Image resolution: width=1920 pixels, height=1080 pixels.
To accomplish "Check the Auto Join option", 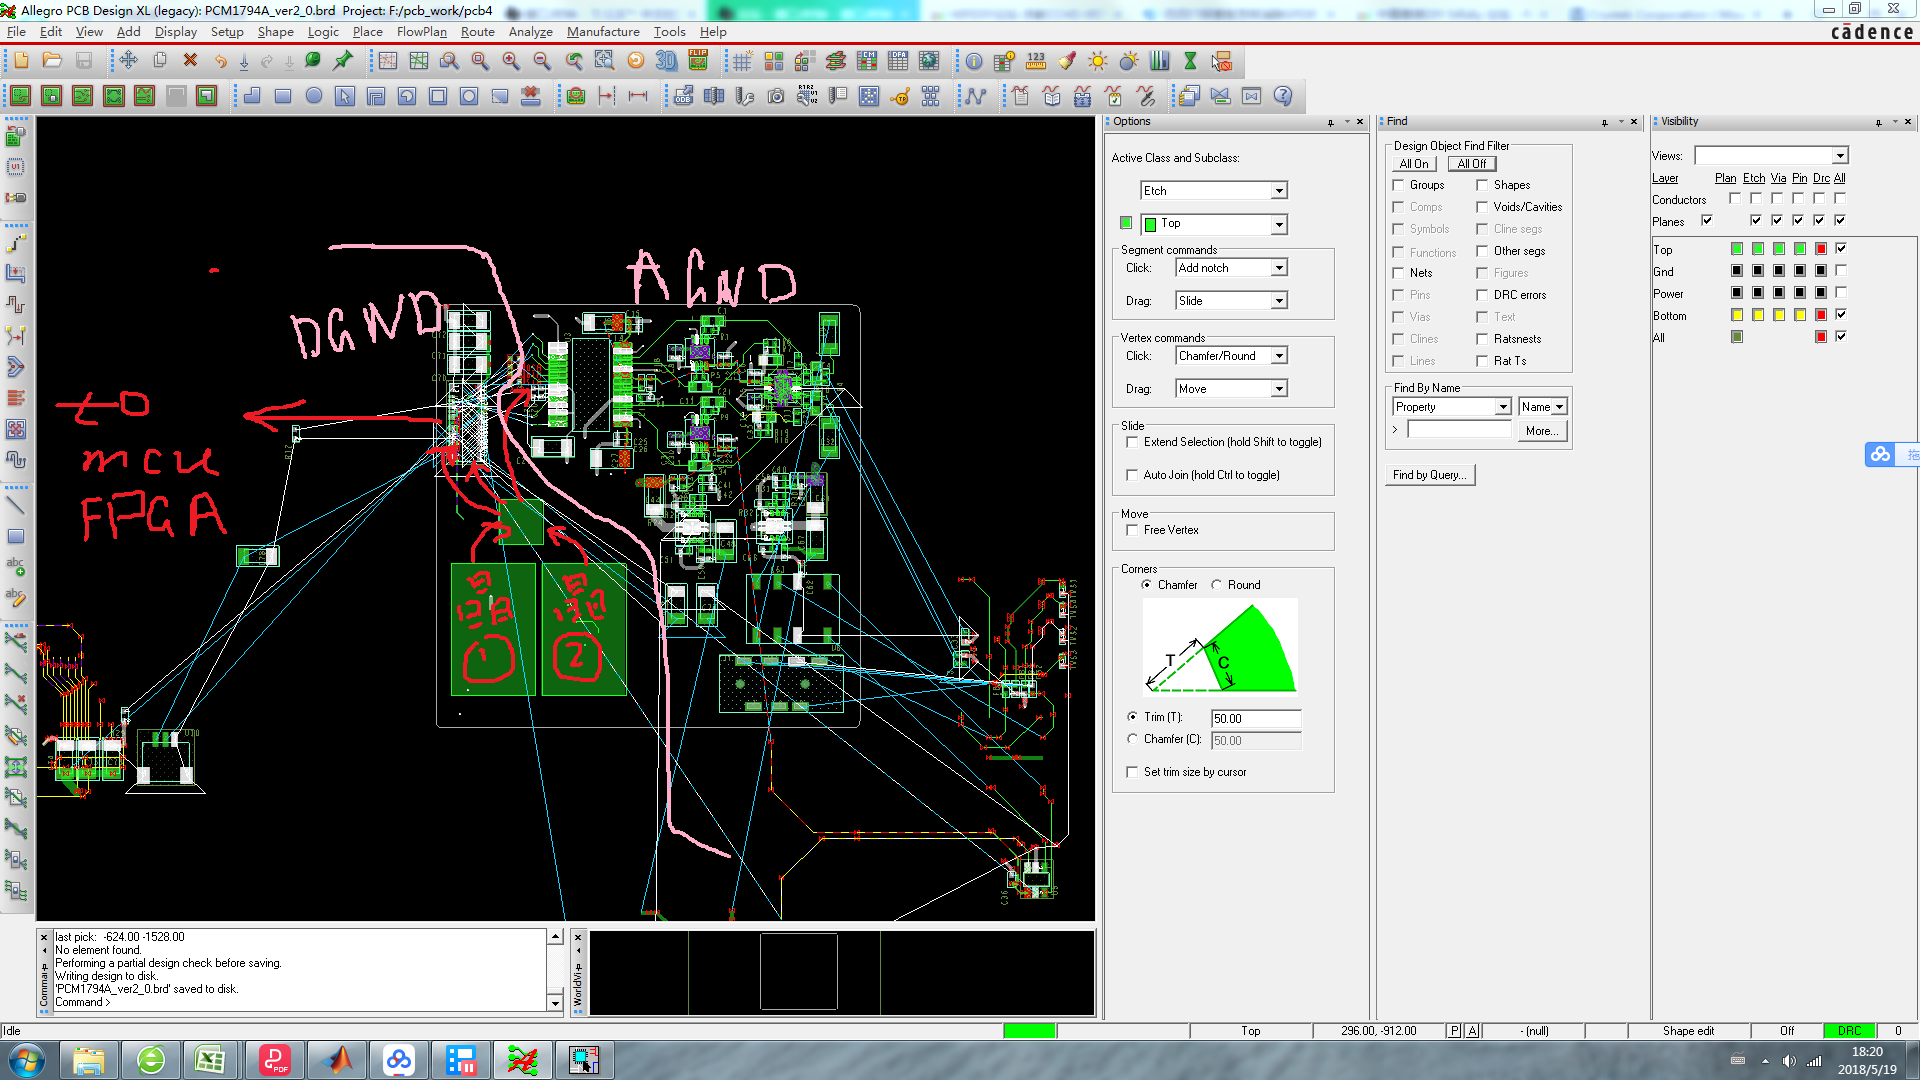I will click(1132, 475).
